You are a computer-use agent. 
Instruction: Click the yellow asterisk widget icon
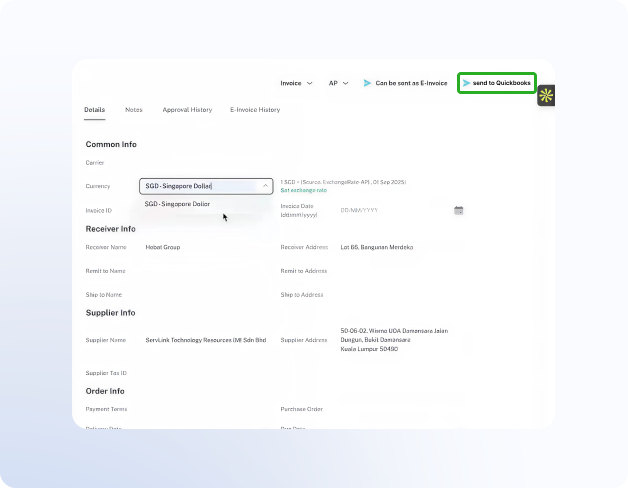pos(546,96)
